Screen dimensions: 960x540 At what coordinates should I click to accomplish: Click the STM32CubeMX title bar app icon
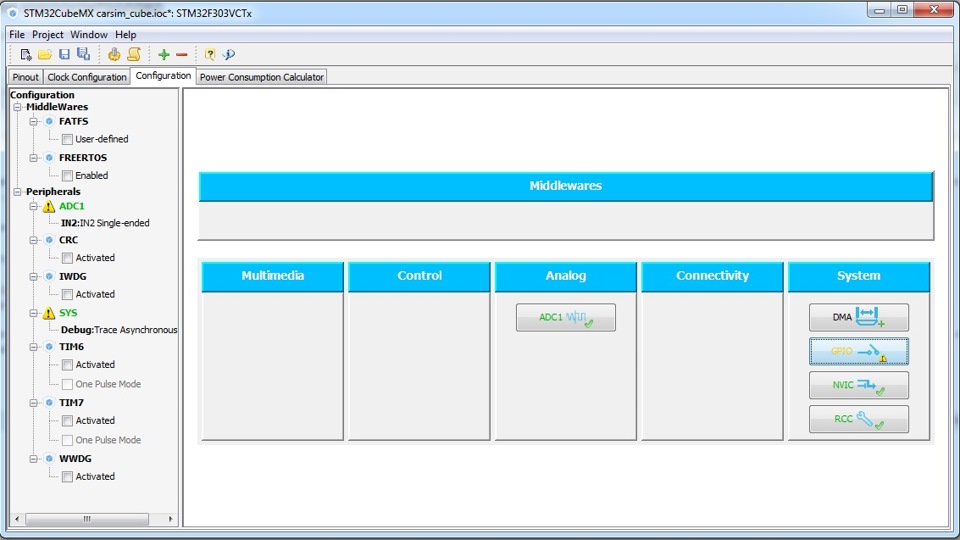coord(12,13)
